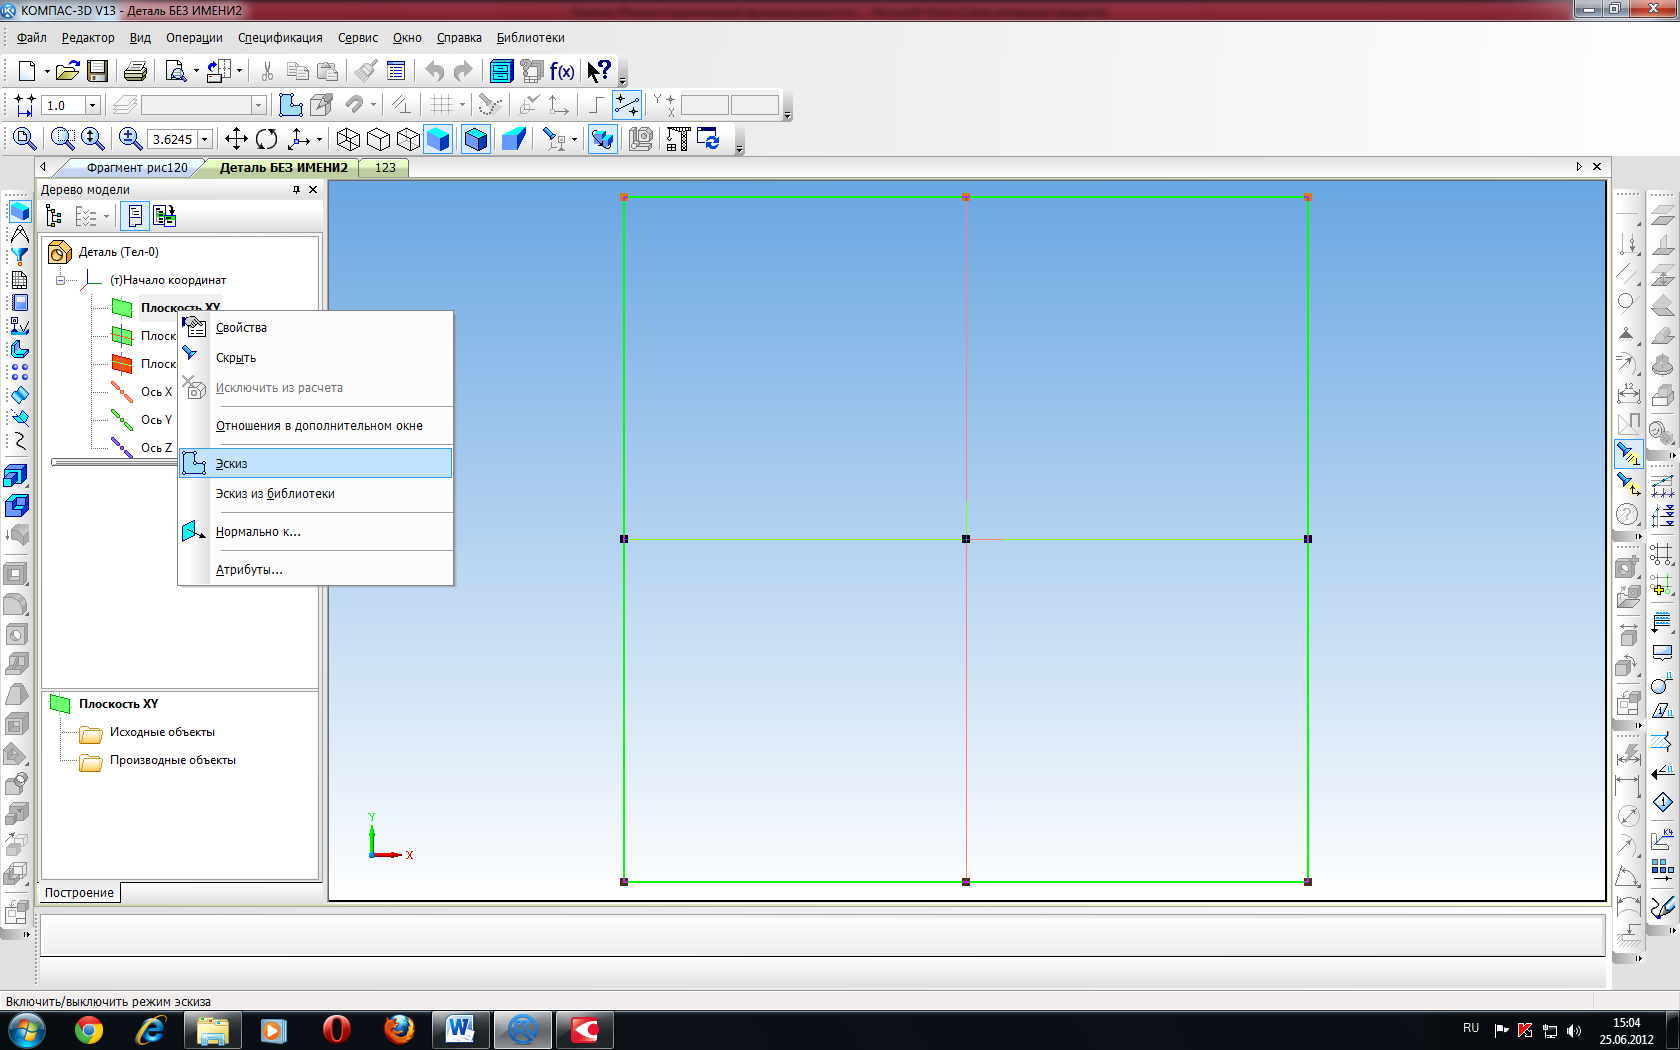Switch to 123 document tab
1680x1050 pixels.
click(385, 167)
